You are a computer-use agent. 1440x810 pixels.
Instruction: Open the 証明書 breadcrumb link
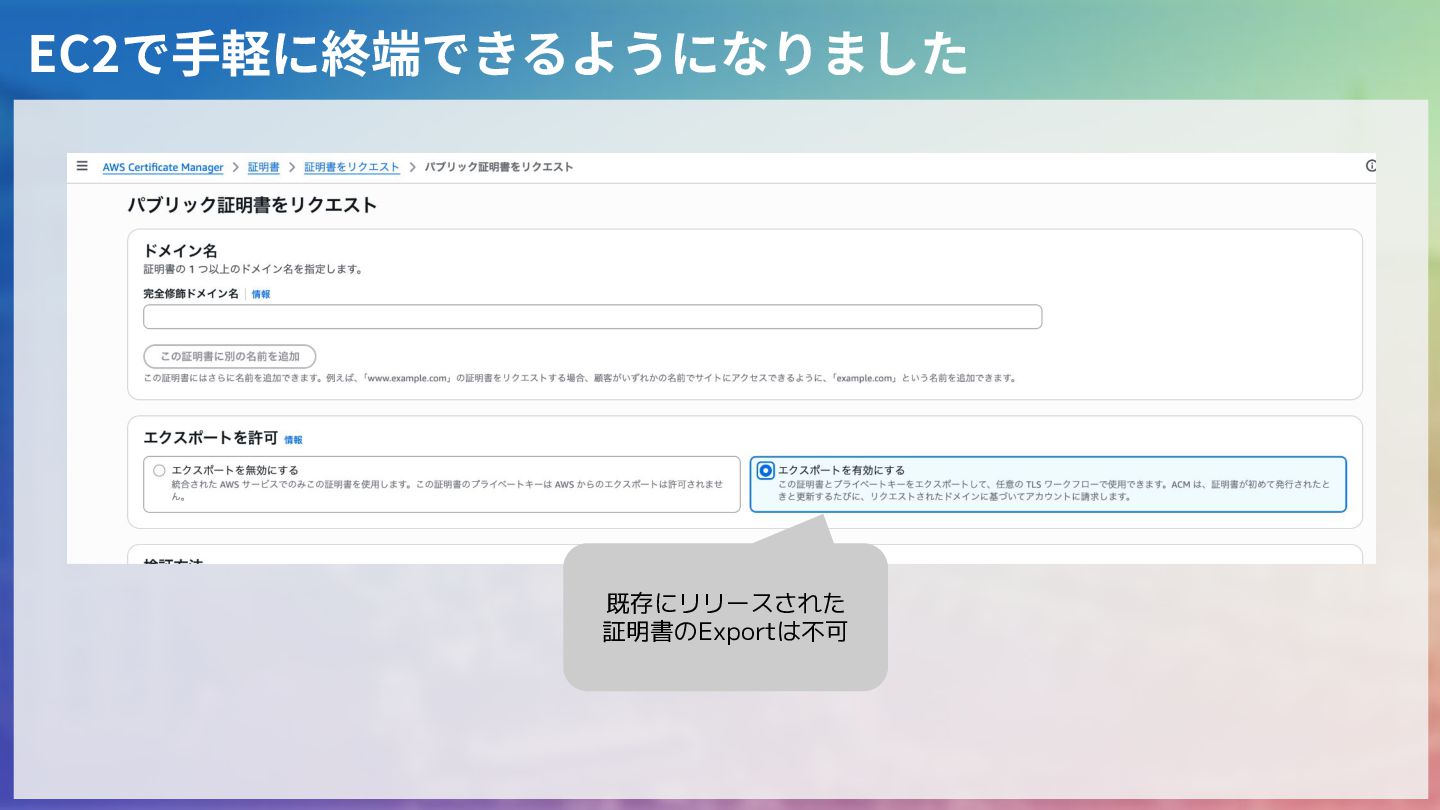pos(264,167)
